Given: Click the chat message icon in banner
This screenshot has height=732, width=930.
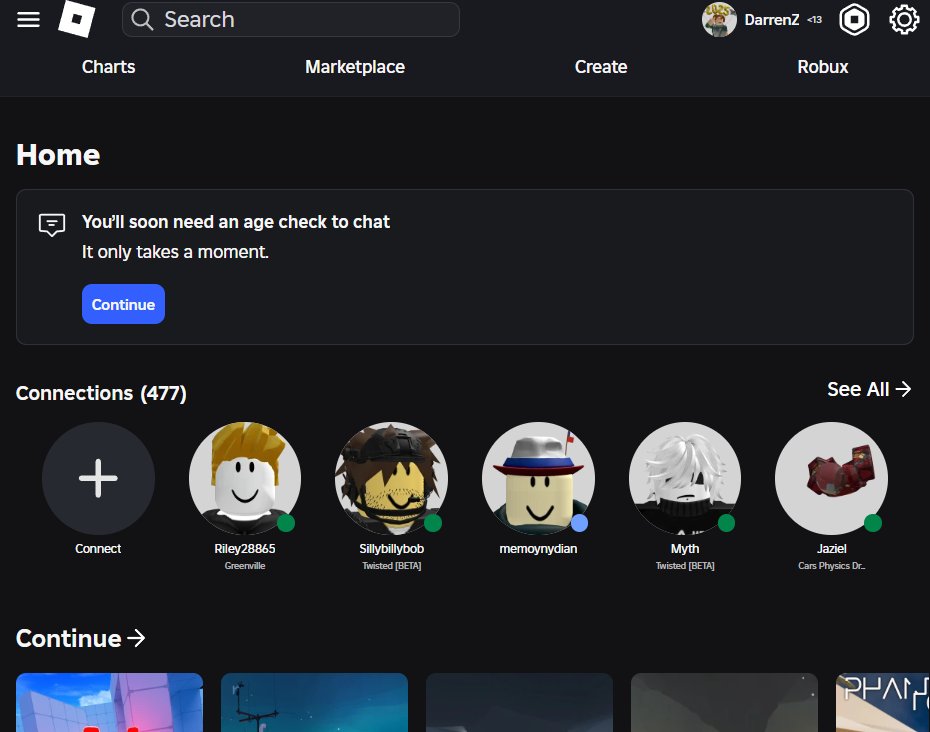Looking at the screenshot, I should pyautogui.click(x=52, y=225).
